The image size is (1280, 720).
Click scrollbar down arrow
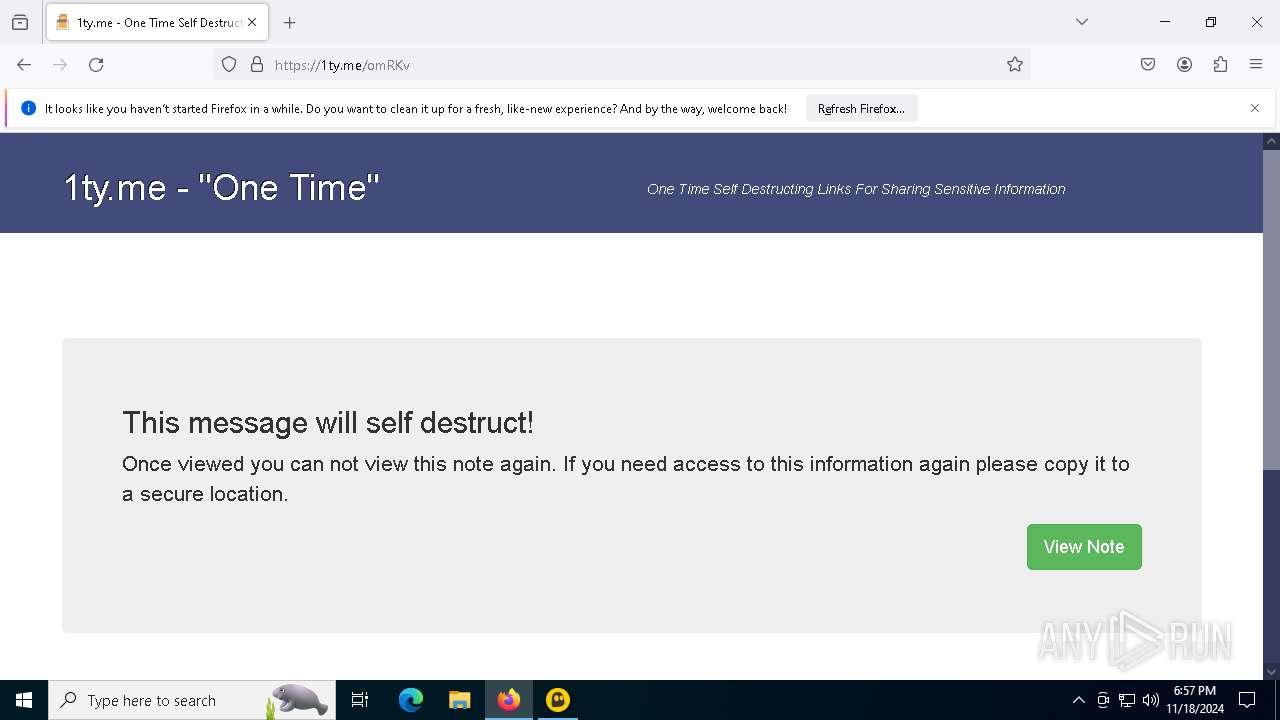click(x=1271, y=671)
